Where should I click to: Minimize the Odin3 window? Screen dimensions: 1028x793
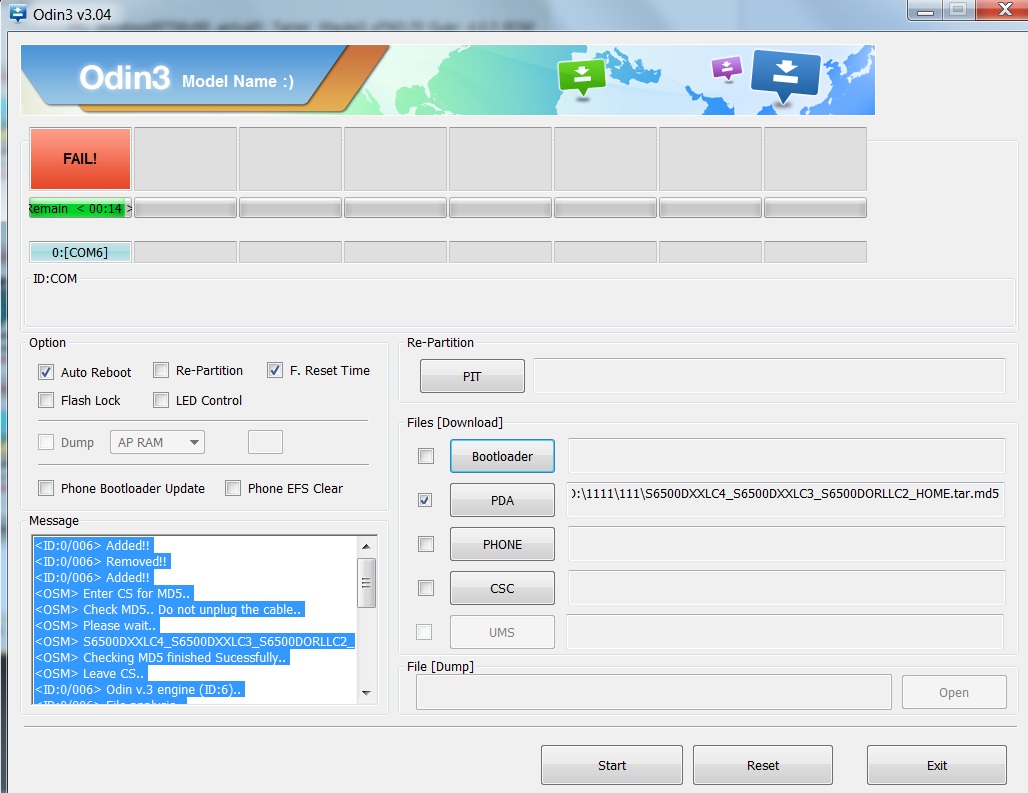[x=925, y=10]
